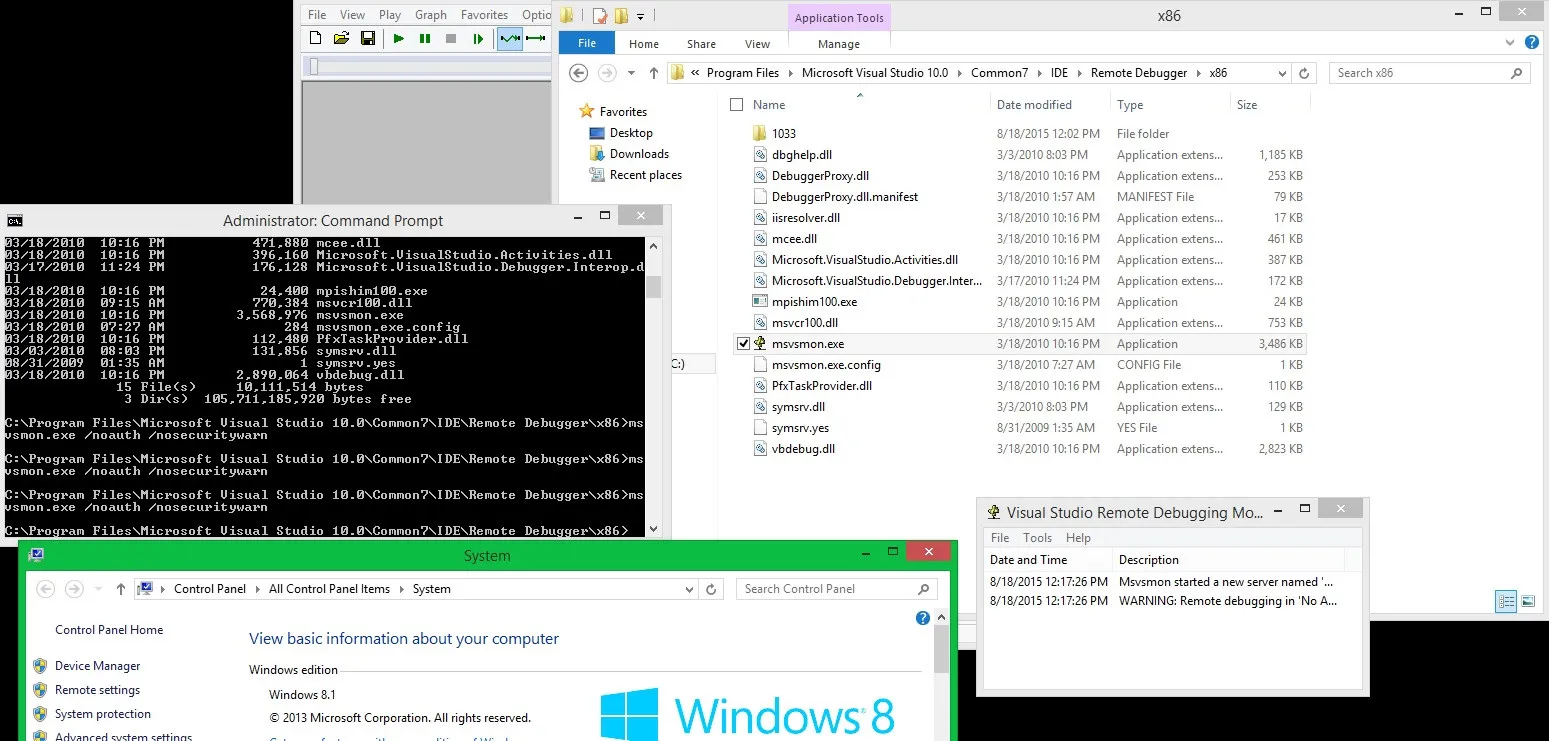Go back in the x86 Explorer window
Screen dimensions: 1549x741
(x=578, y=73)
